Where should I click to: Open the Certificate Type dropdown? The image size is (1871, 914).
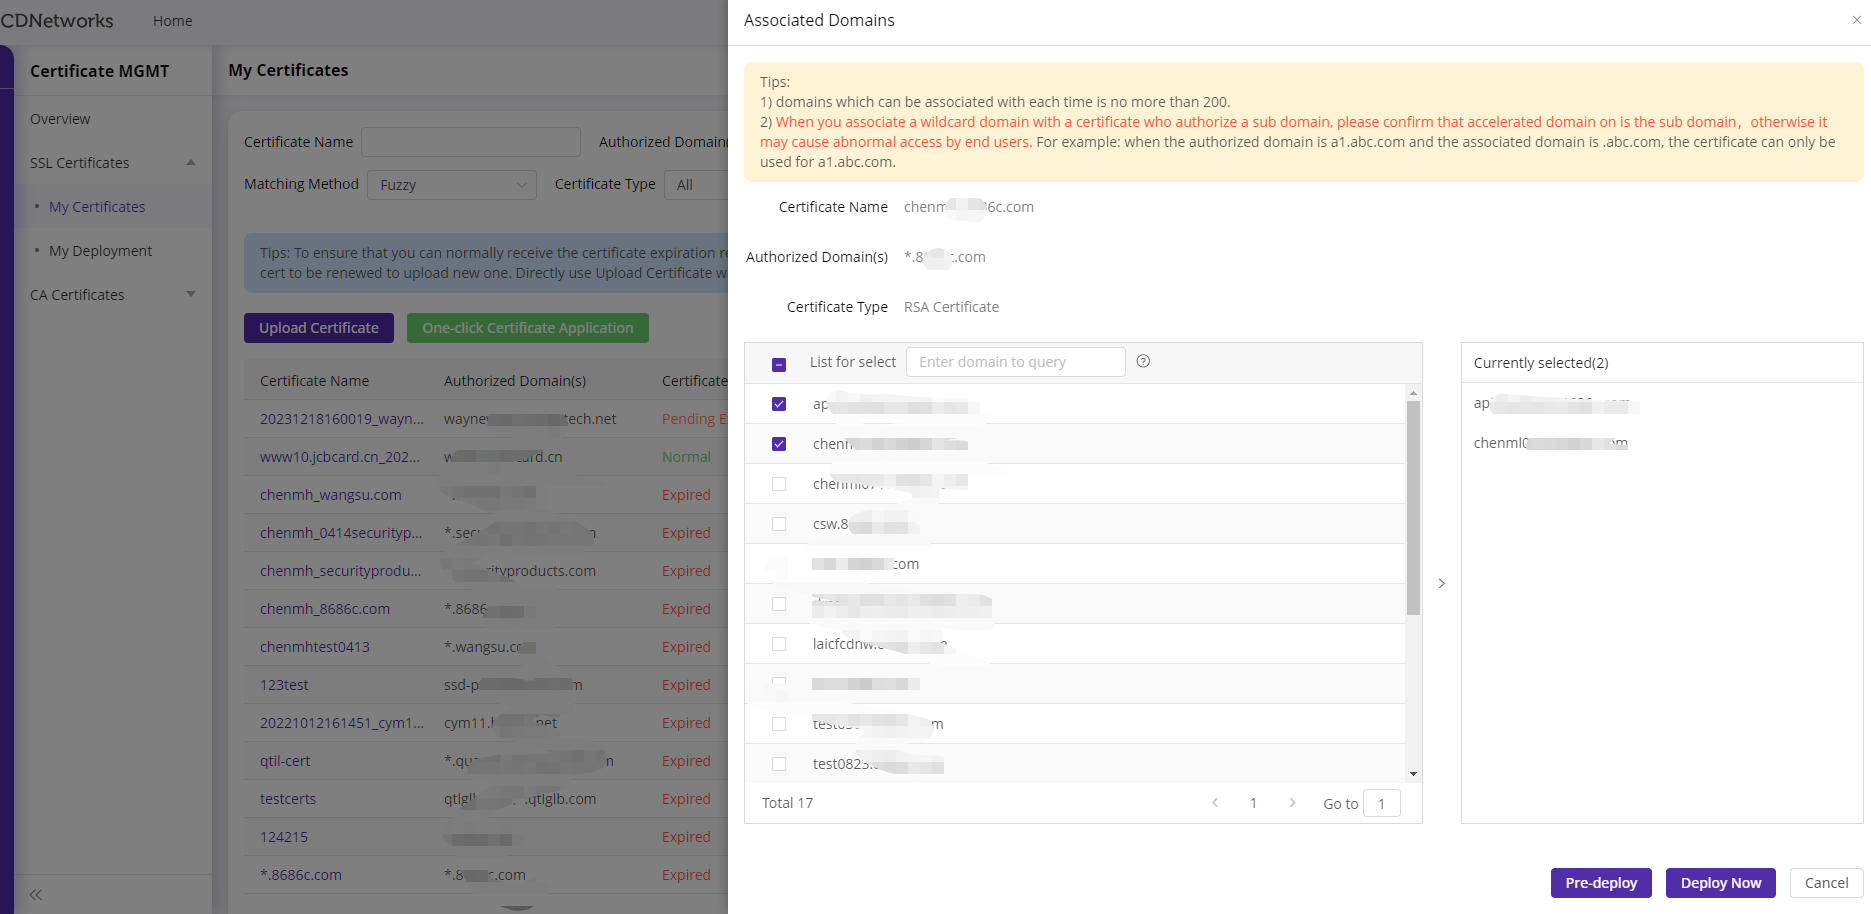click(696, 185)
